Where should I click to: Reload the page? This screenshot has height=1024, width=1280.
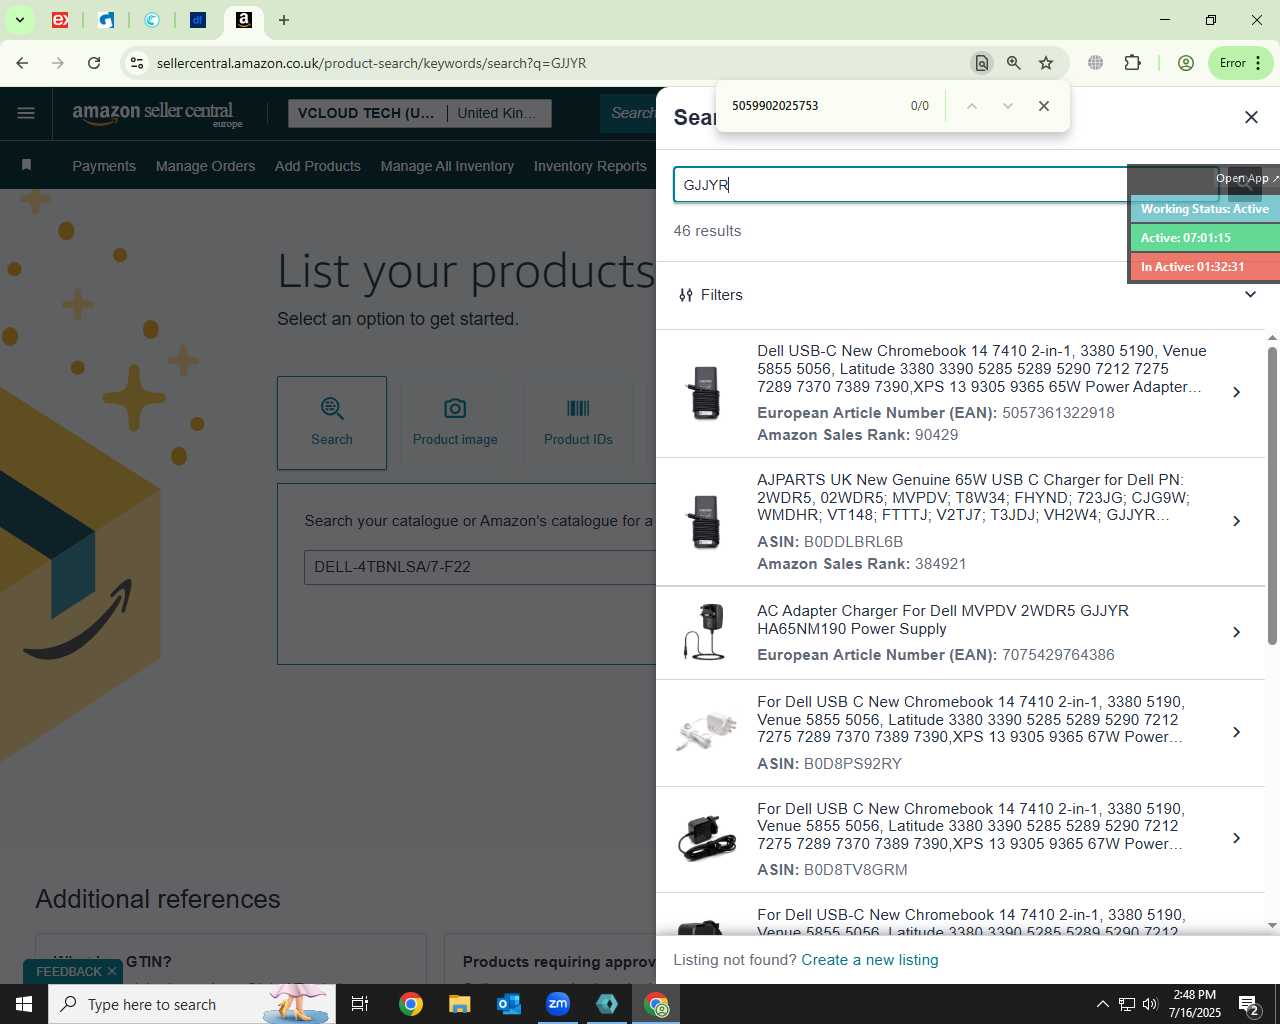(x=94, y=63)
